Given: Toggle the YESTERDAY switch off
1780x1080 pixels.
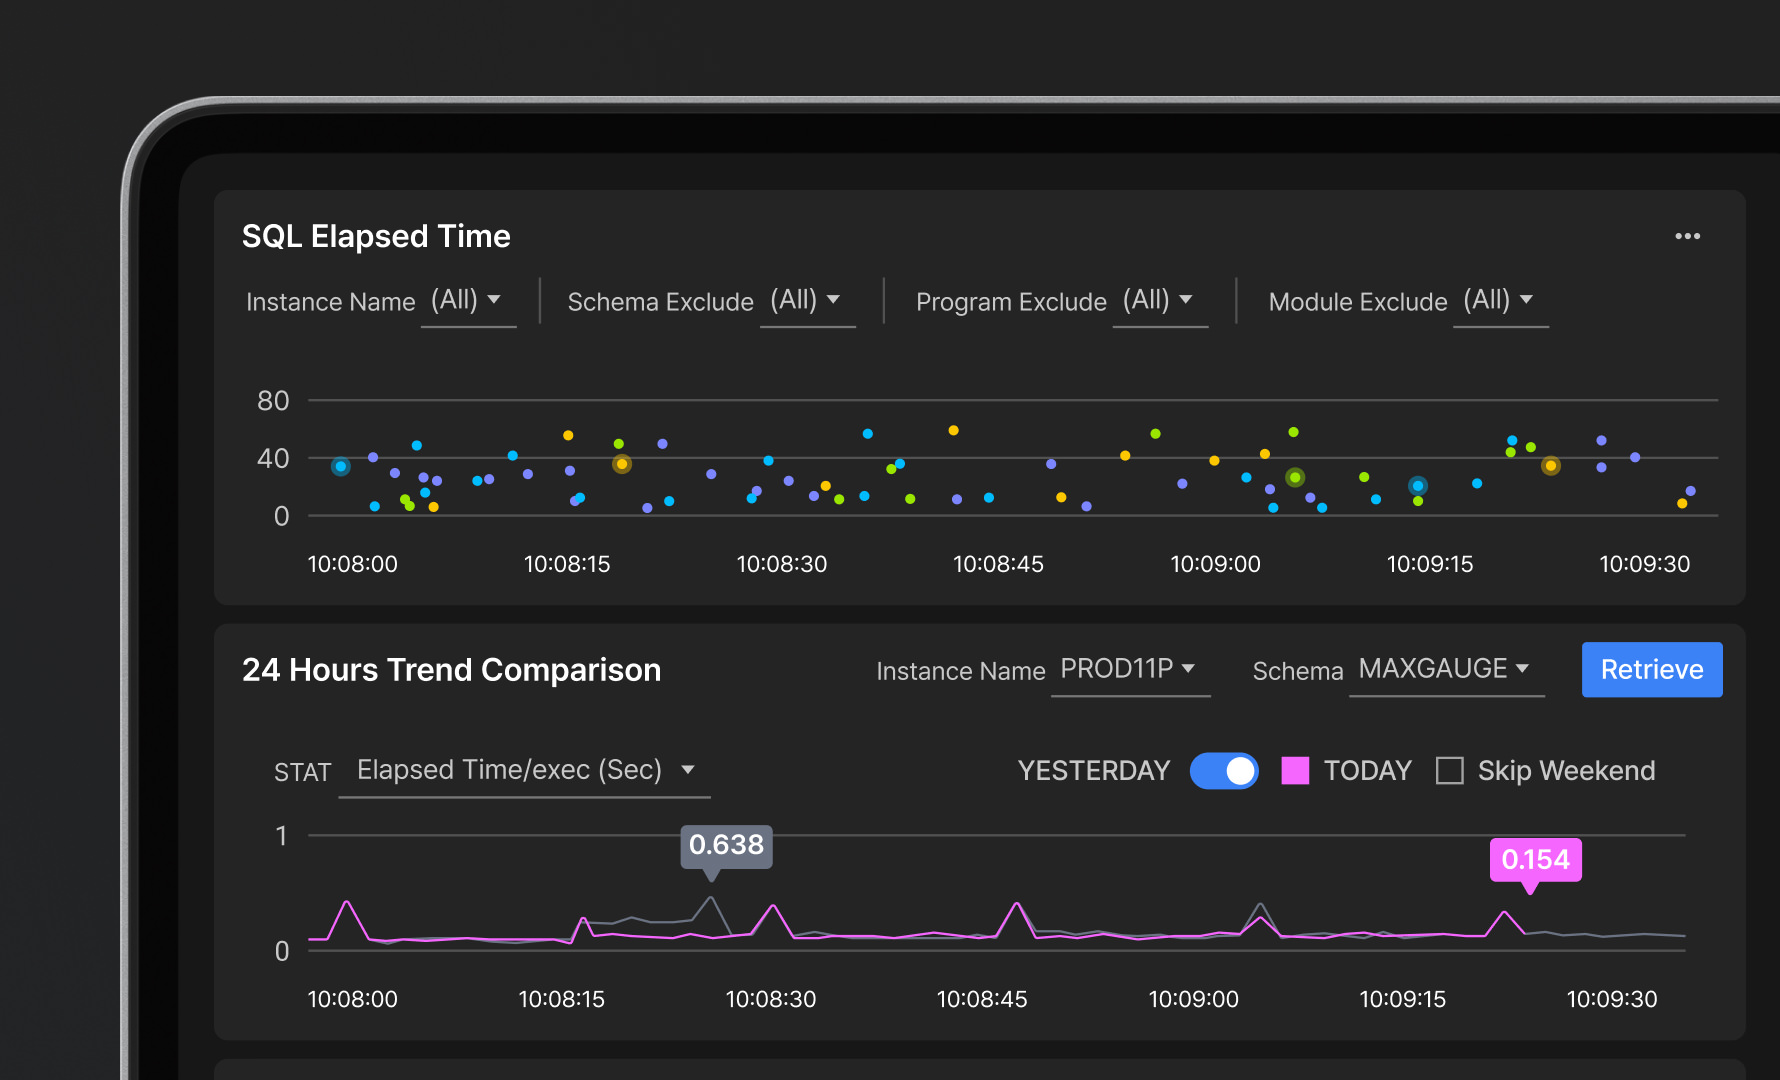Looking at the screenshot, I should pos(1224,771).
